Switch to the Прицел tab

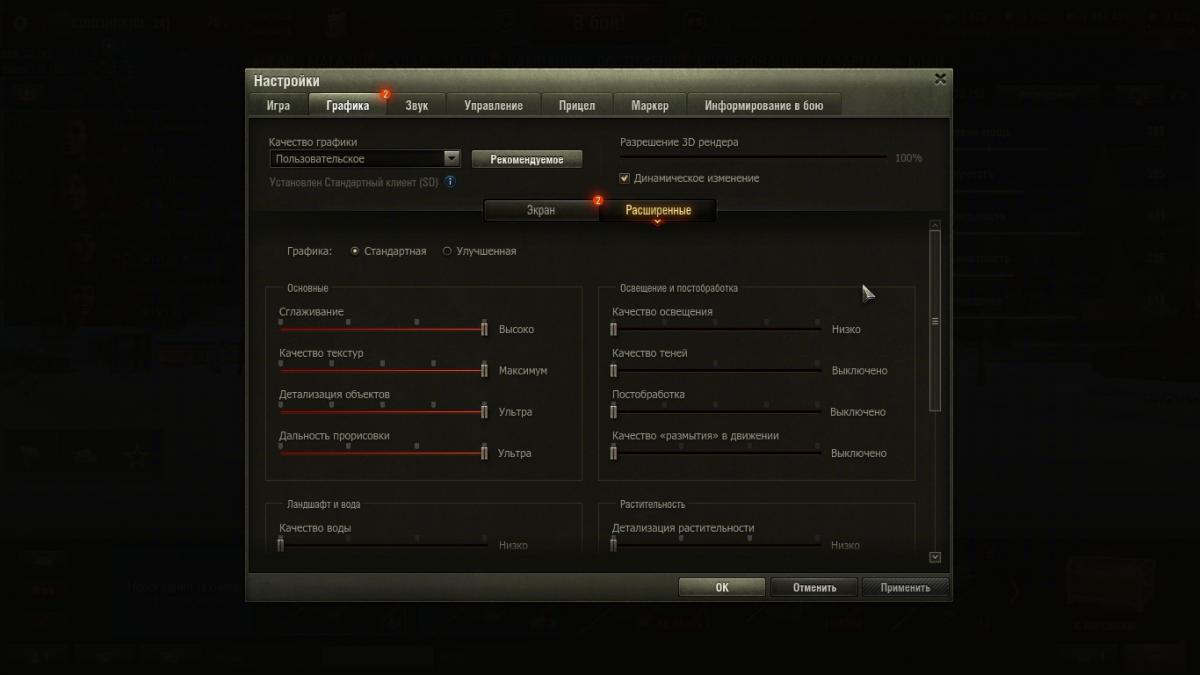[x=577, y=105]
